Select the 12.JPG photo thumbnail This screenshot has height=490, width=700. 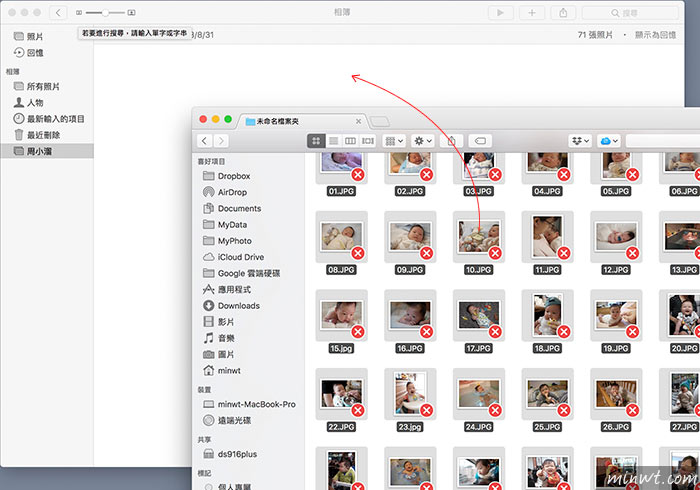616,237
